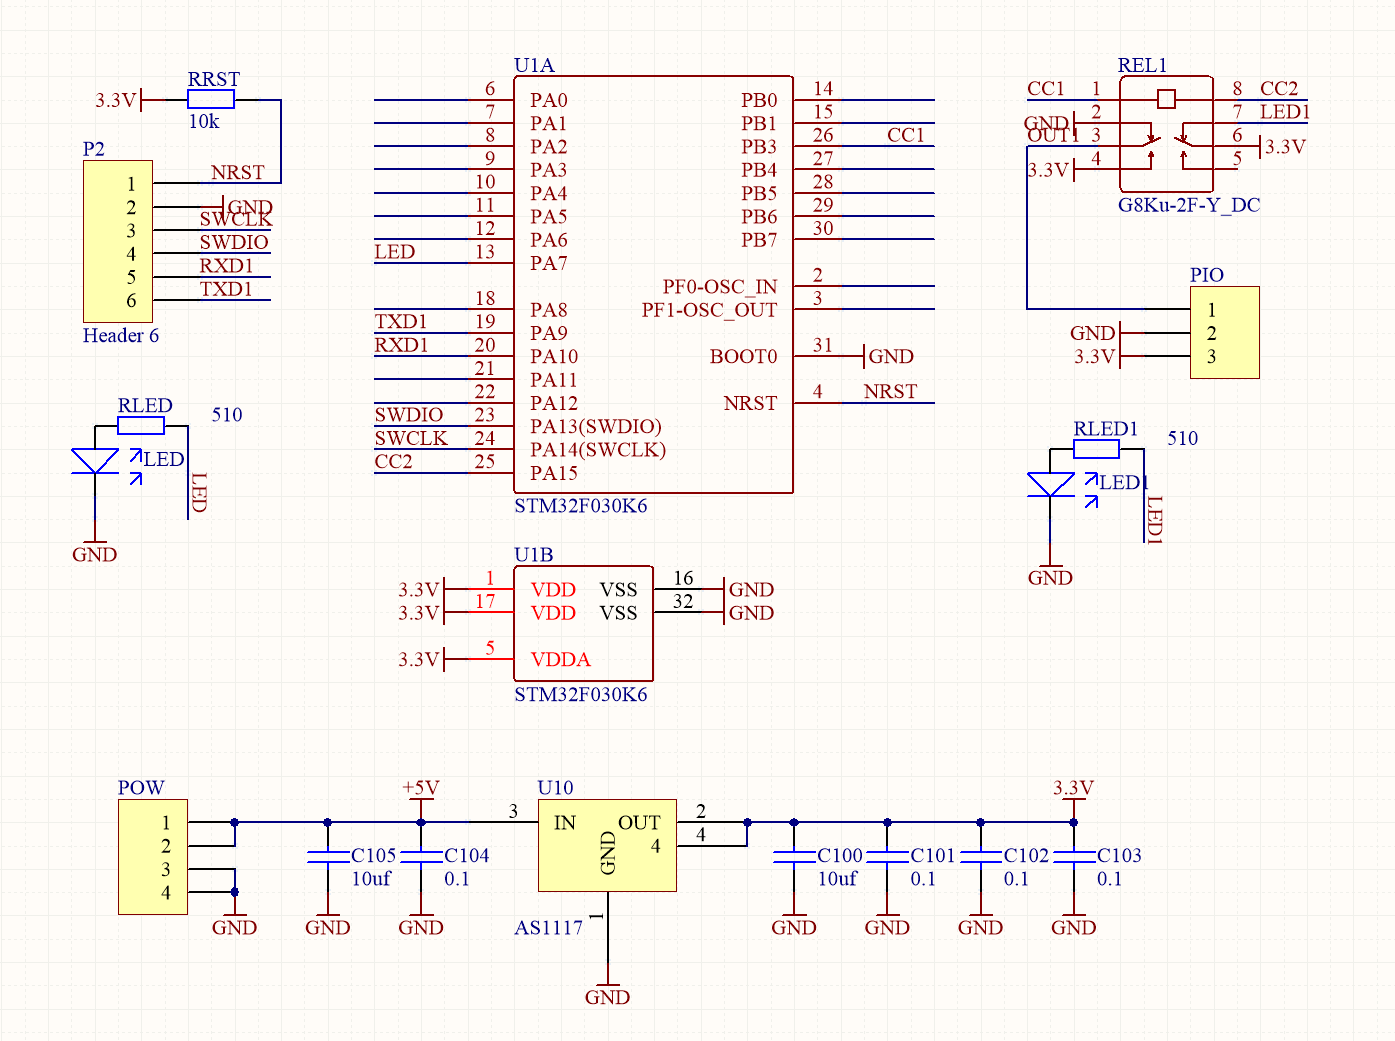This screenshot has height=1041, width=1395.
Task: Click the G8Ku-2F-Y_DC part label
Action: pos(1189,205)
